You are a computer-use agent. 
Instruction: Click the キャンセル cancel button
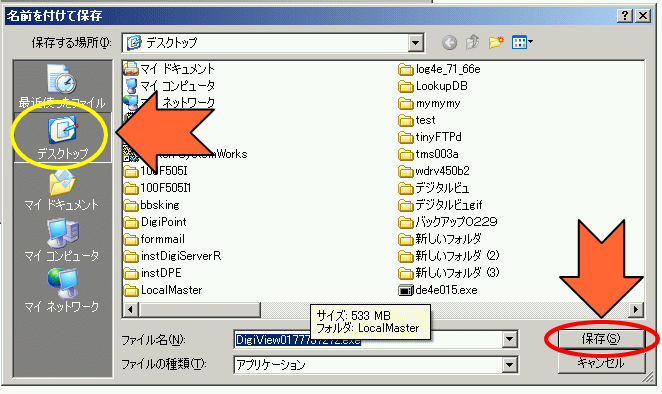601,364
